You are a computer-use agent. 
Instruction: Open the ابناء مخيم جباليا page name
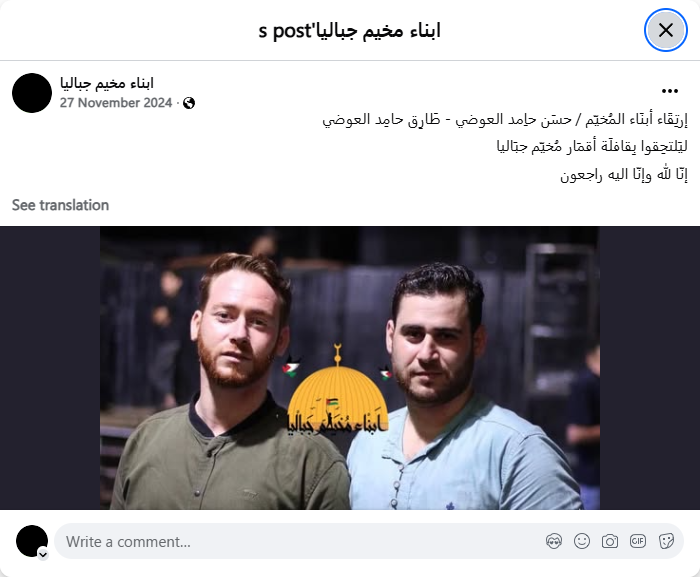(107, 84)
